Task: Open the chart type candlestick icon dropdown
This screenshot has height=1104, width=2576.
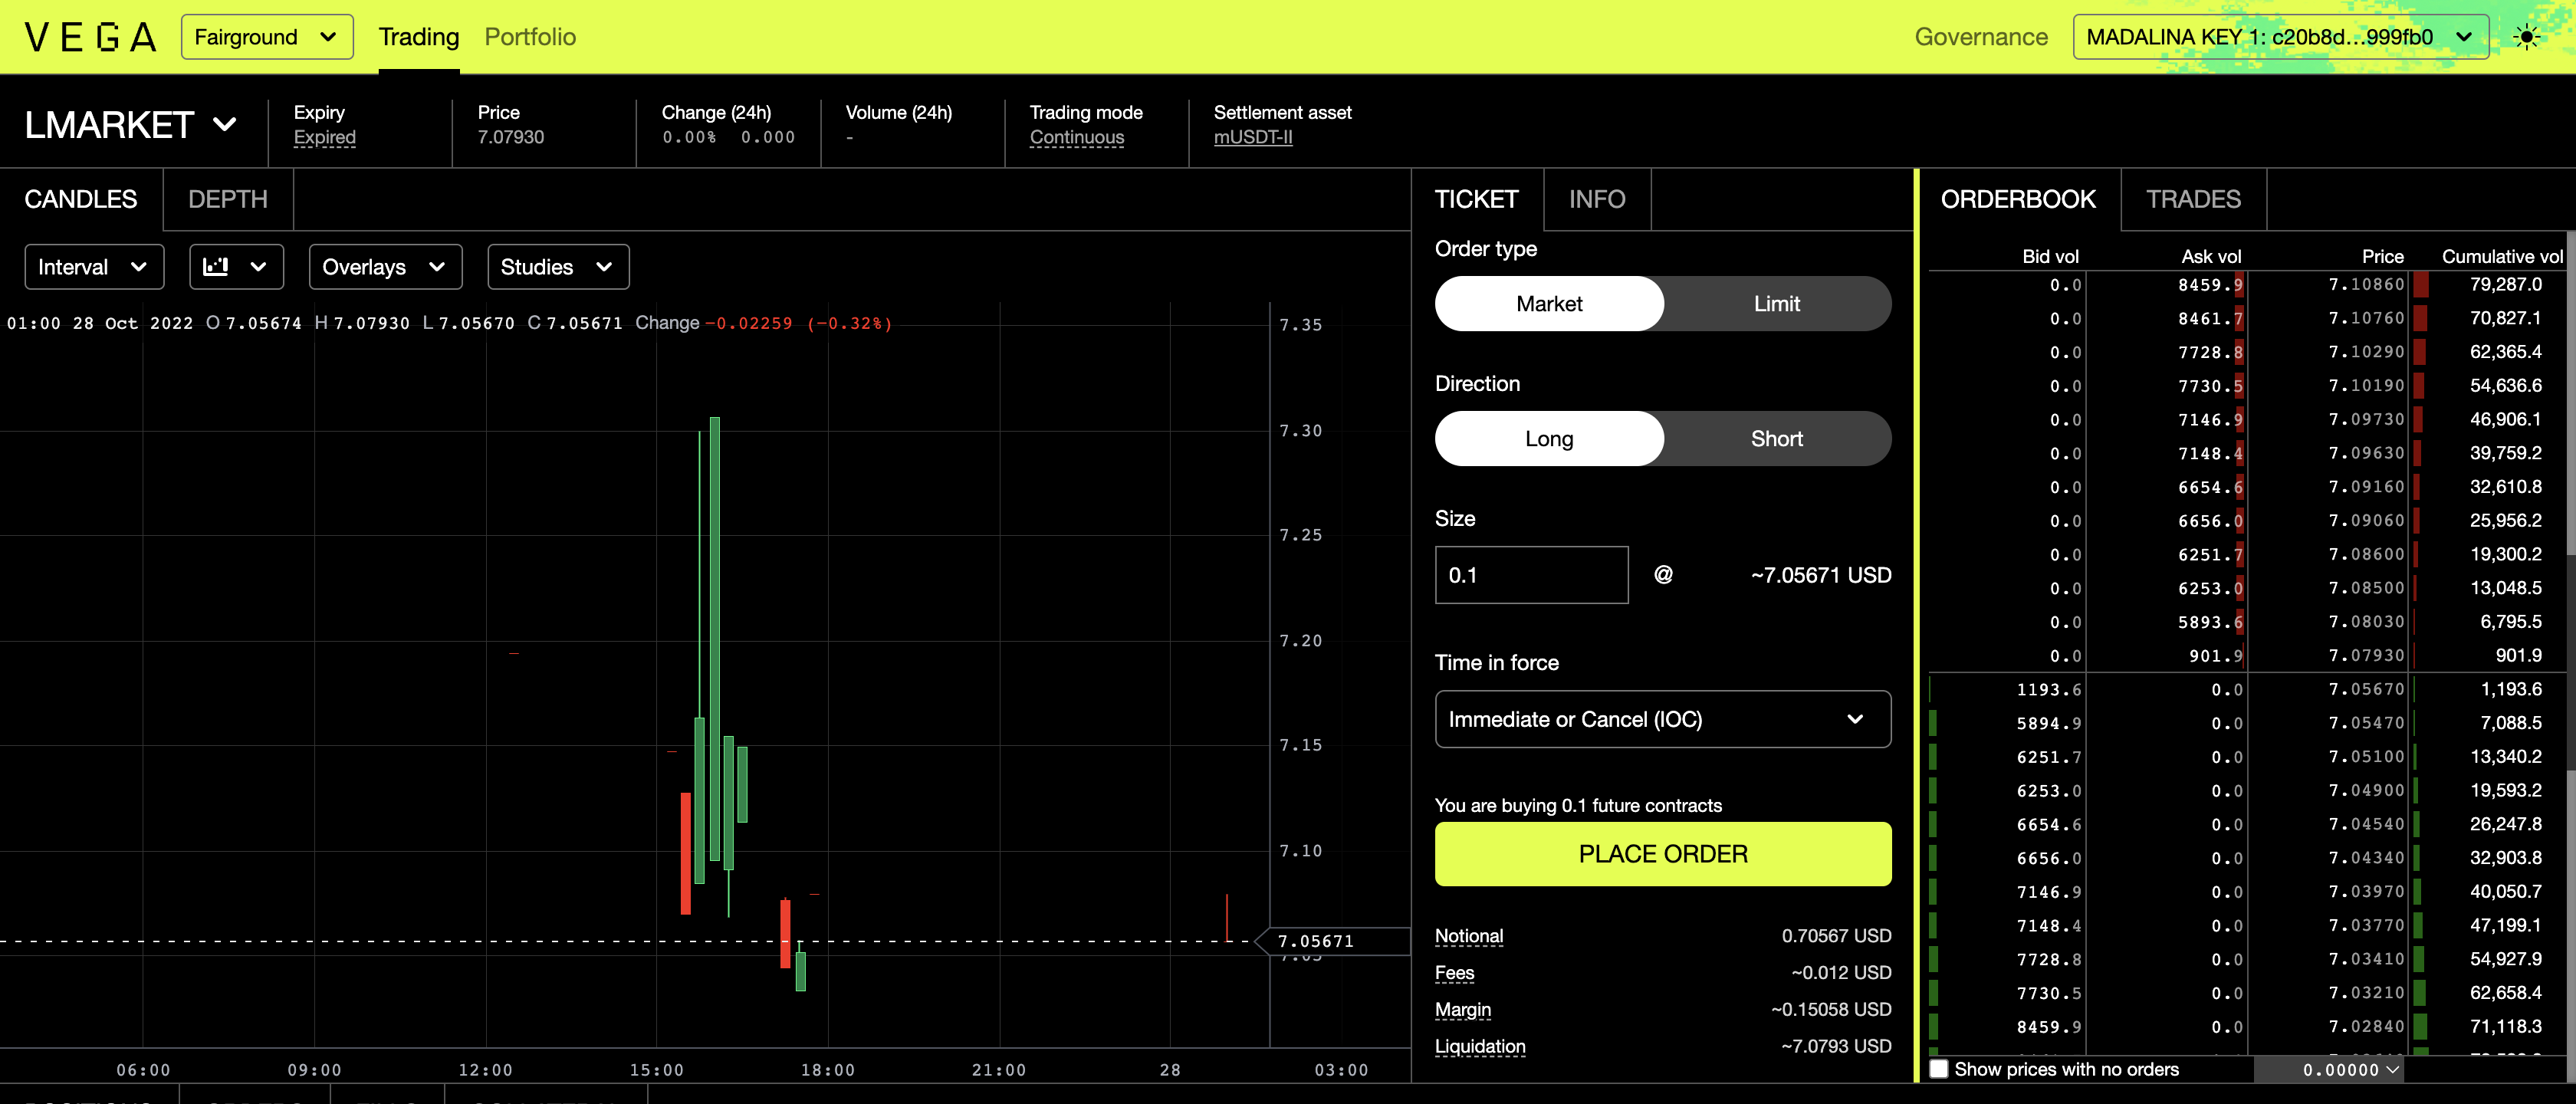Action: click(x=236, y=267)
